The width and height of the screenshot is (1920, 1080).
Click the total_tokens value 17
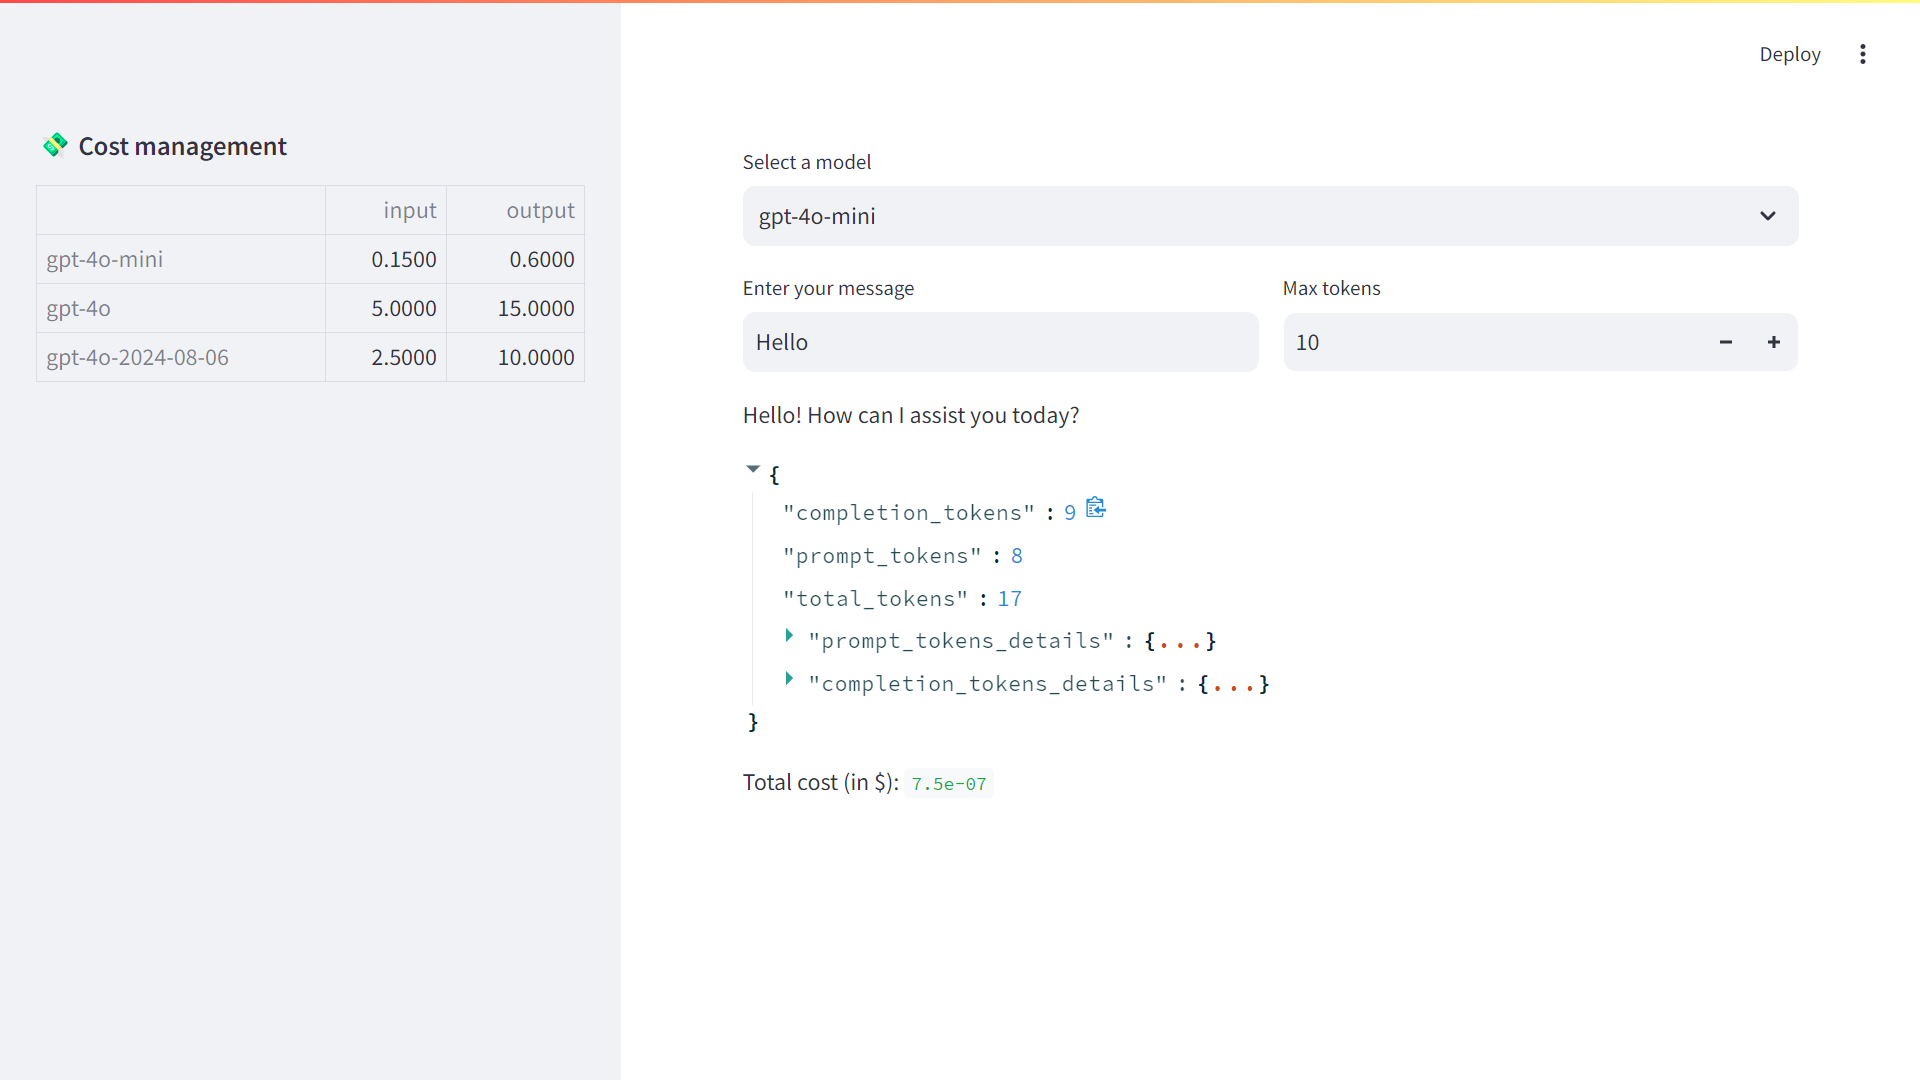click(1009, 599)
